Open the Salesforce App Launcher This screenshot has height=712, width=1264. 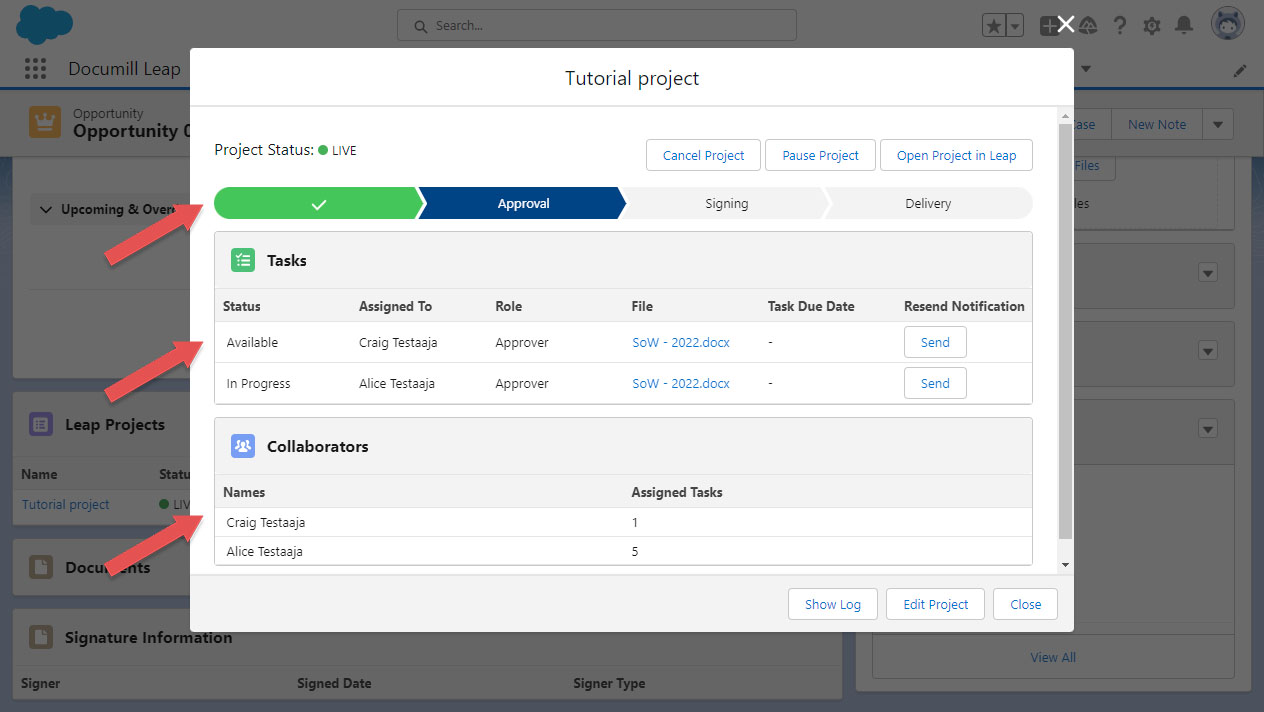click(x=35, y=68)
